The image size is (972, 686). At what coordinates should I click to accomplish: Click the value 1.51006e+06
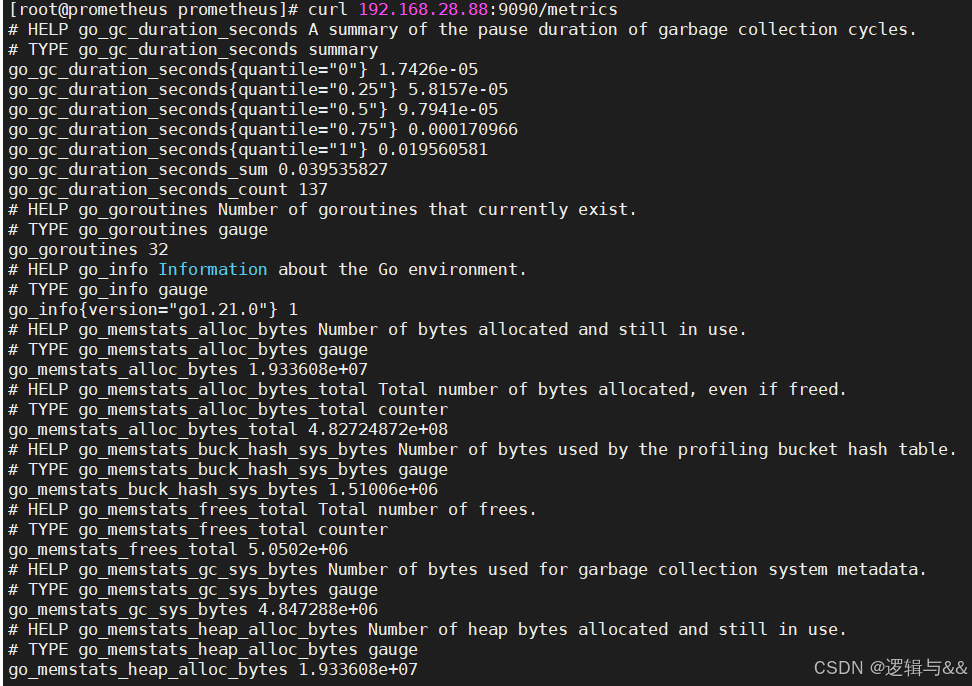point(383,490)
